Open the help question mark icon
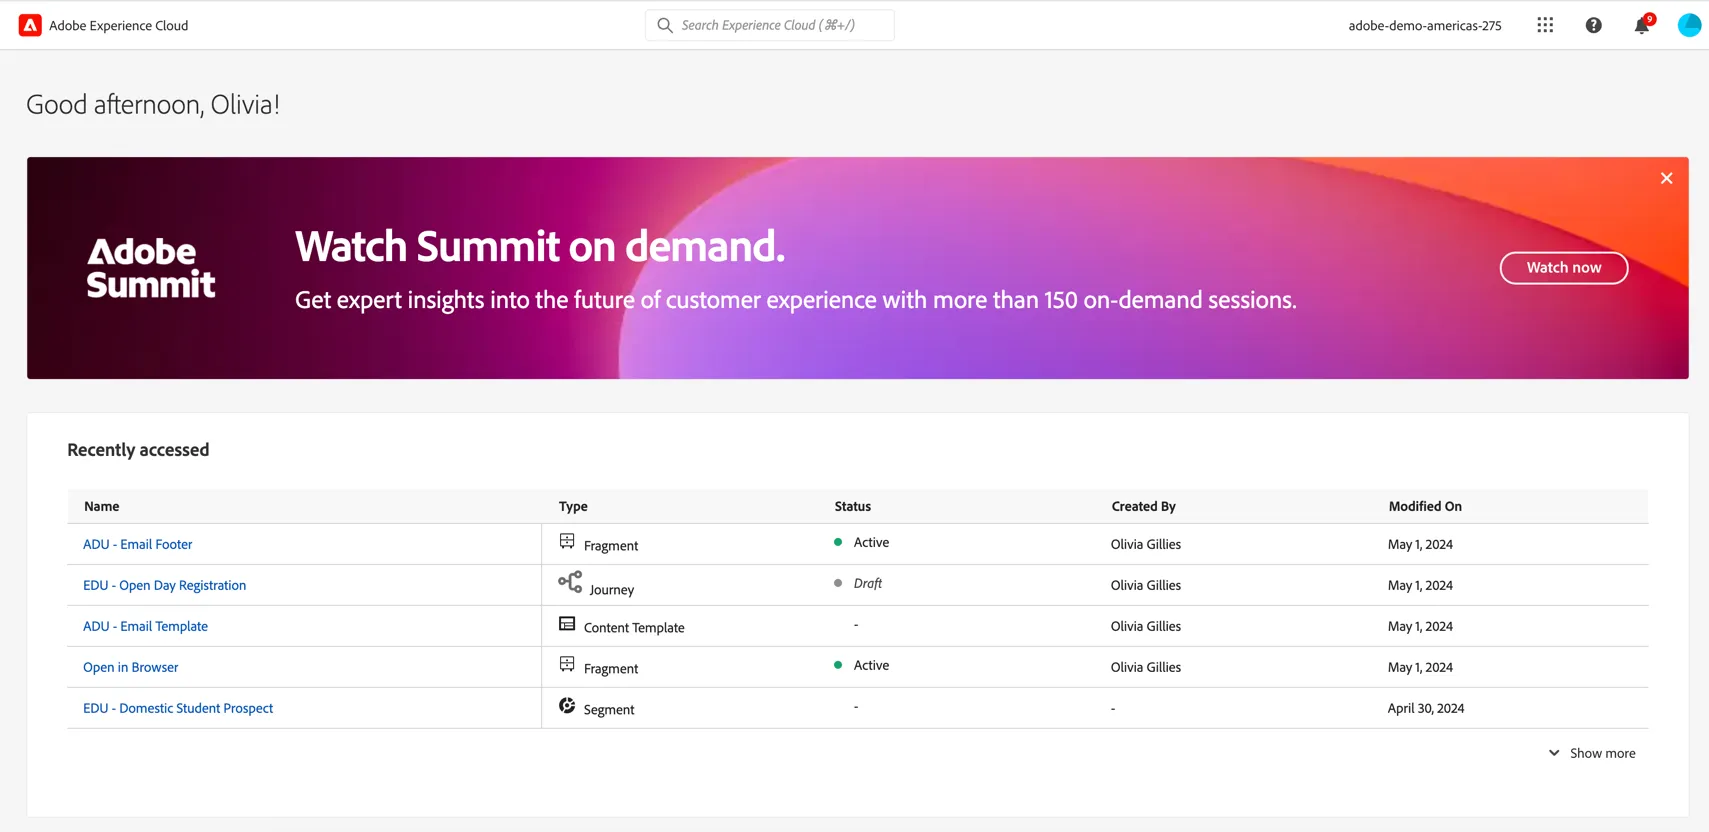The height and width of the screenshot is (832, 1709). [1594, 25]
